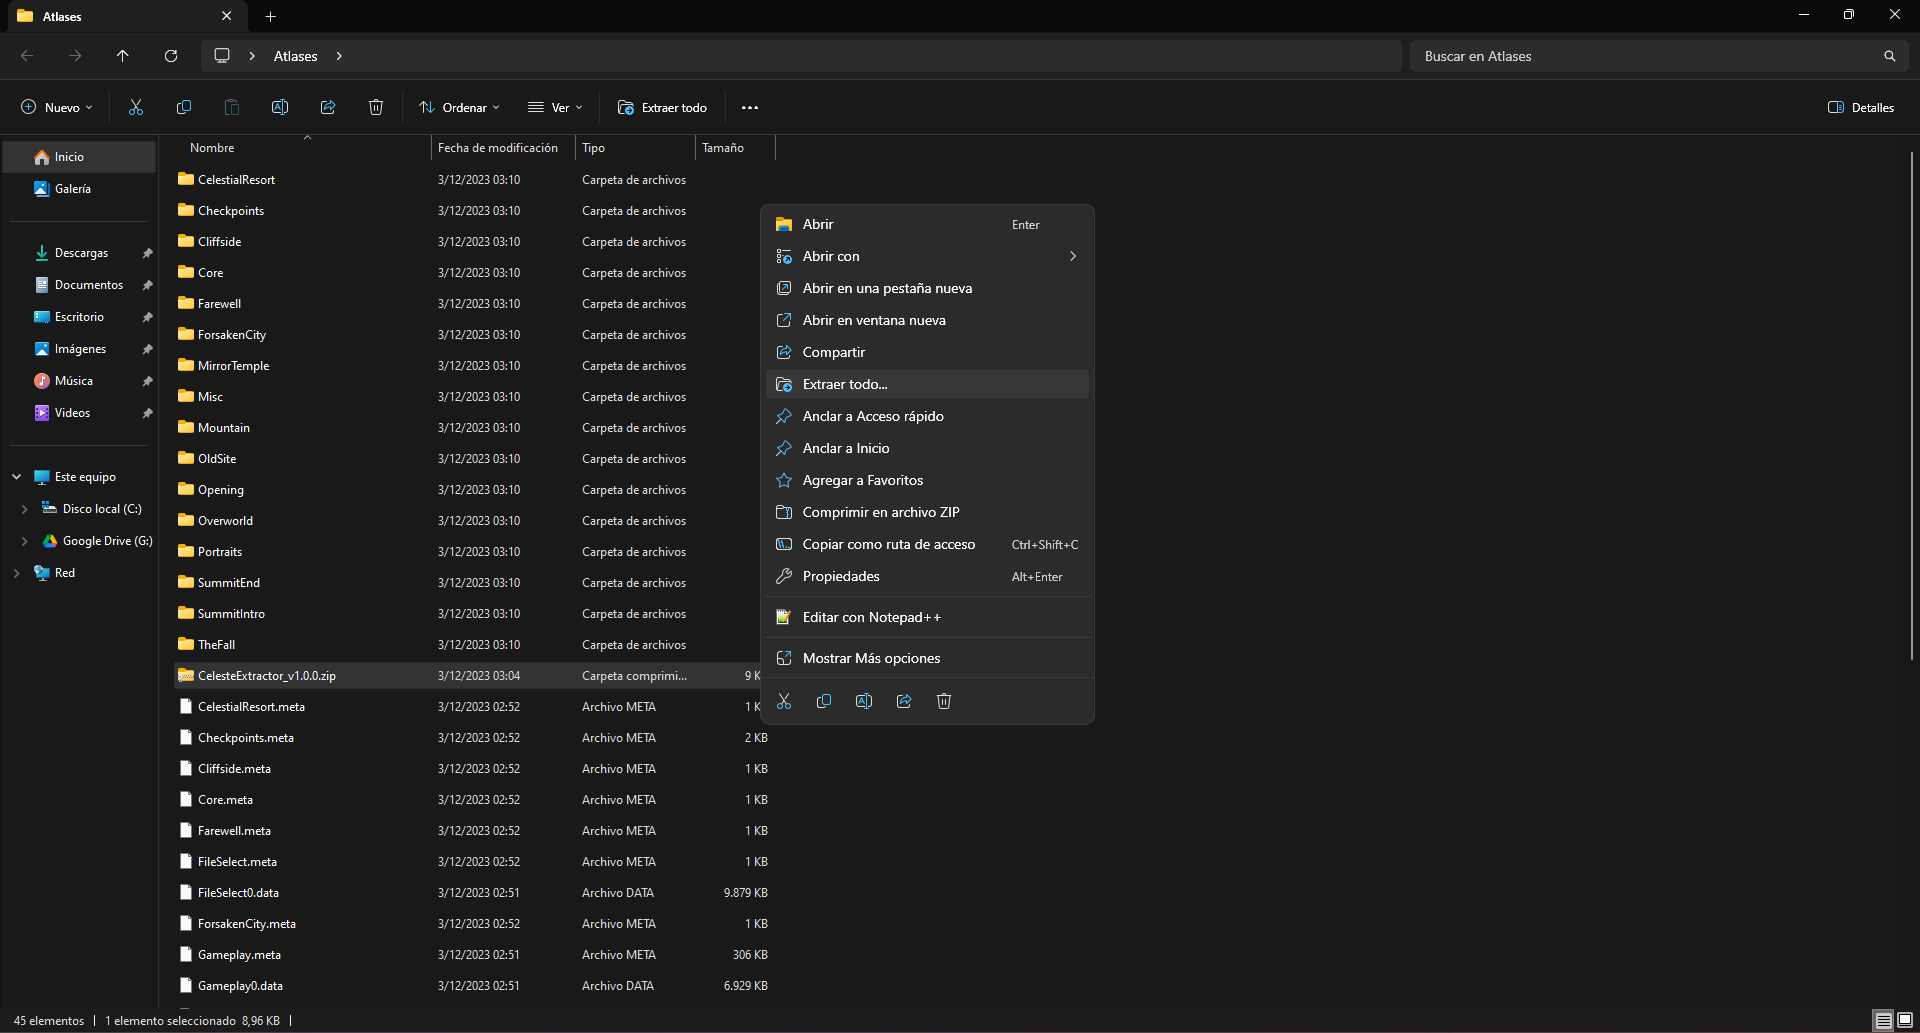Sort by Fecha de modificación column header
The image size is (1920, 1033).
click(503, 148)
